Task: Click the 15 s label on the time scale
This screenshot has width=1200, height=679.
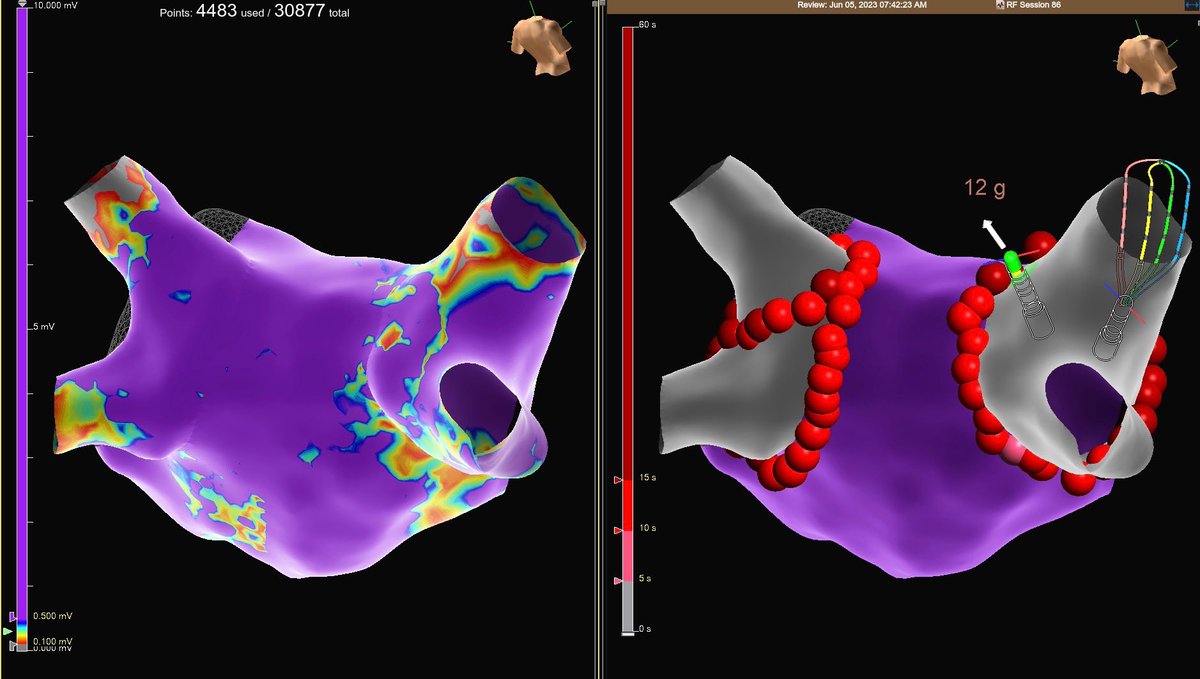Action: click(x=647, y=479)
